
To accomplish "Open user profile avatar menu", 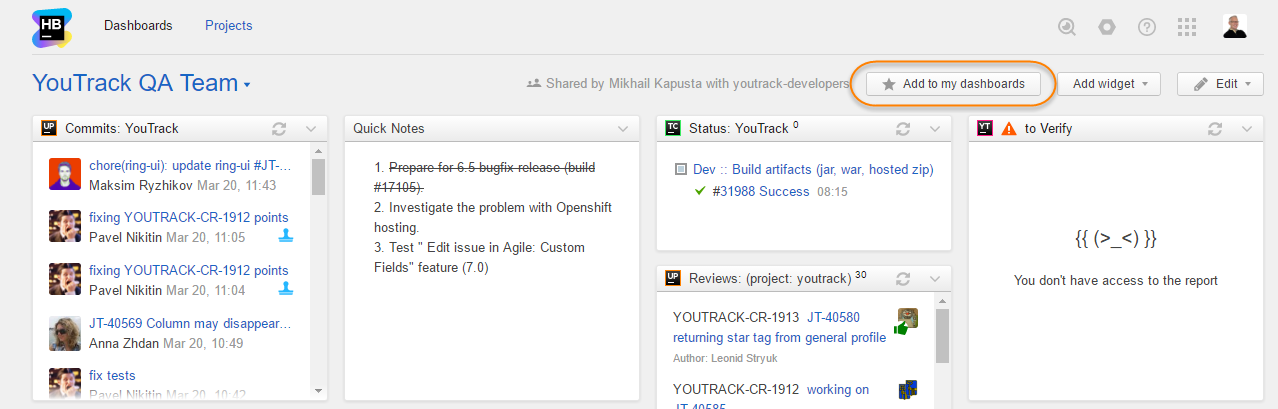I will pyautogui.click(x=1234, y=27).
